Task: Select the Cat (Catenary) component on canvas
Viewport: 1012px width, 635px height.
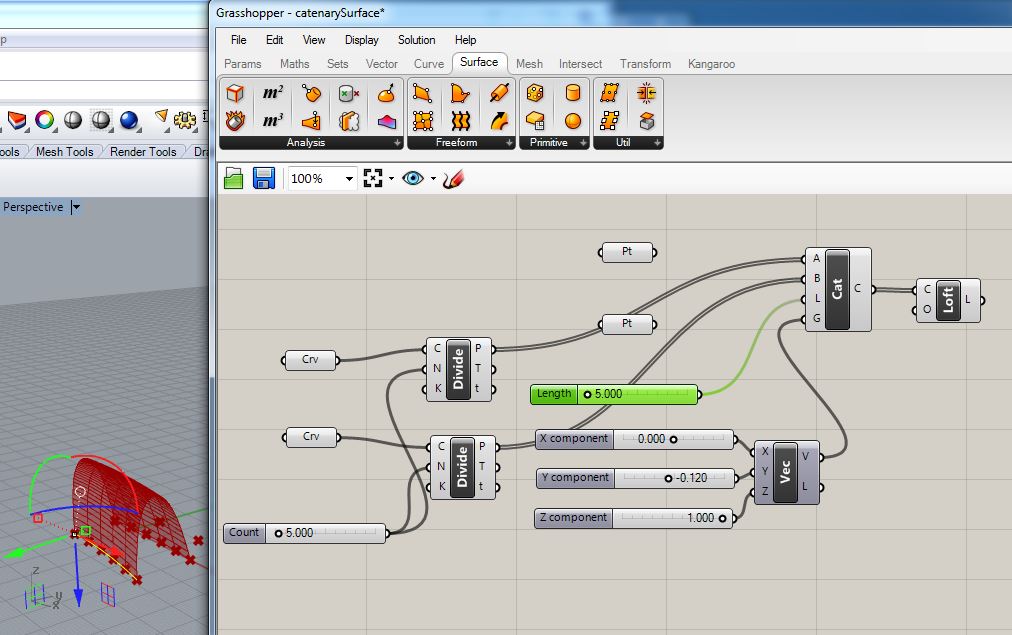Action: click(x=836, y=287)
